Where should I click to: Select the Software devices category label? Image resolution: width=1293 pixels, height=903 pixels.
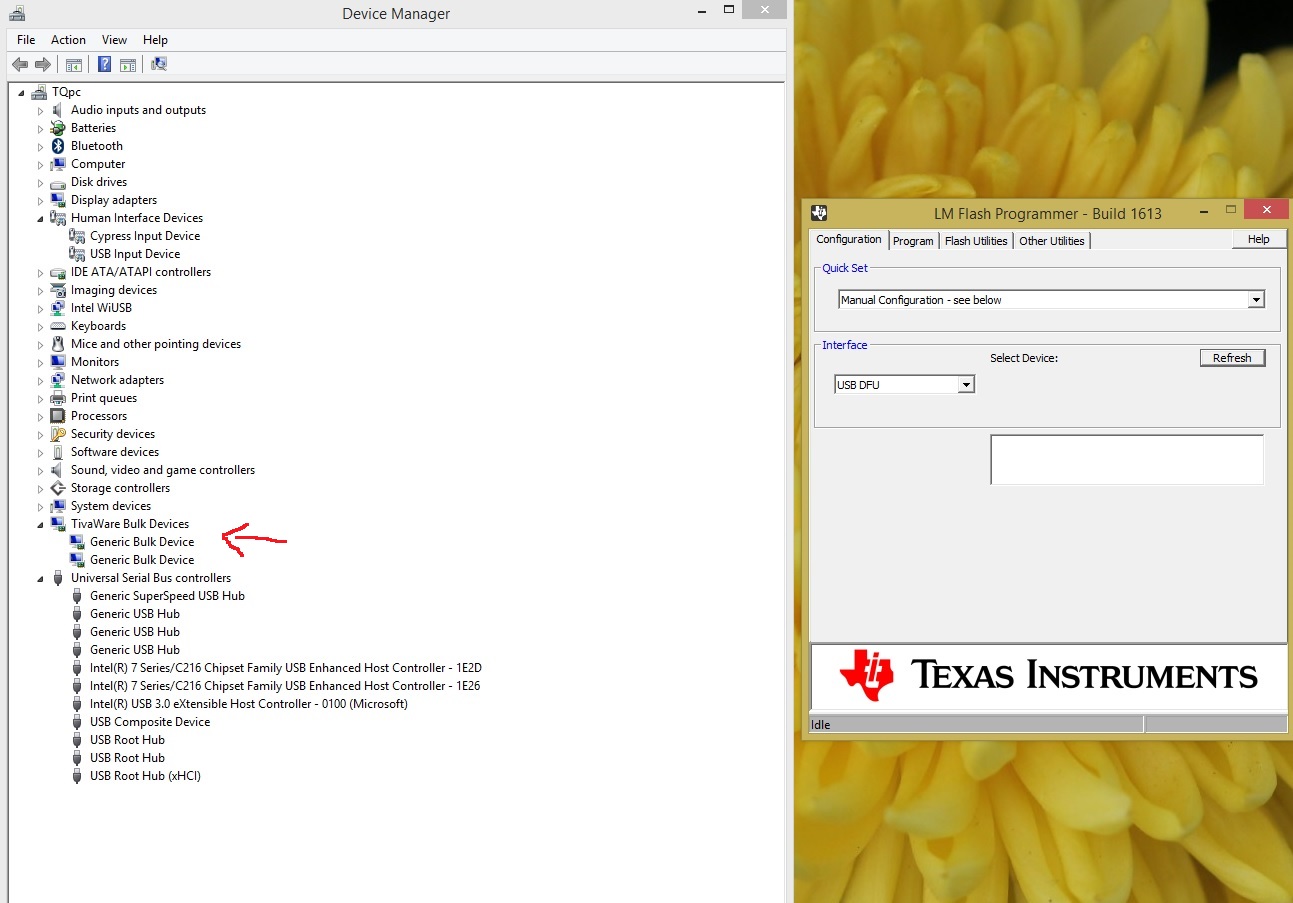[115, 452]
